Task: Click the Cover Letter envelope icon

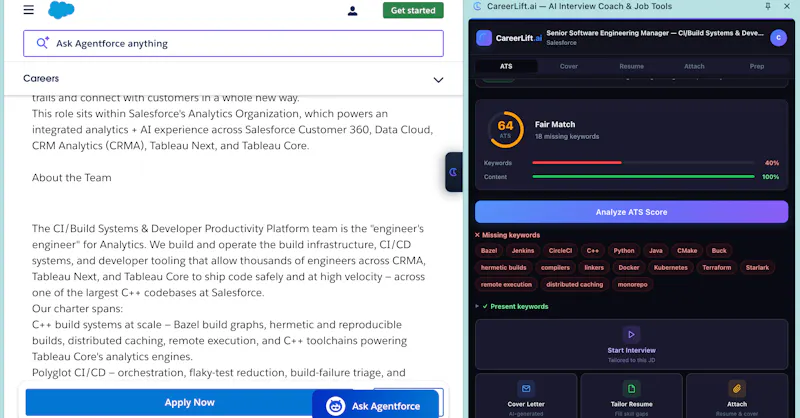Action: [x=526, y=389]
